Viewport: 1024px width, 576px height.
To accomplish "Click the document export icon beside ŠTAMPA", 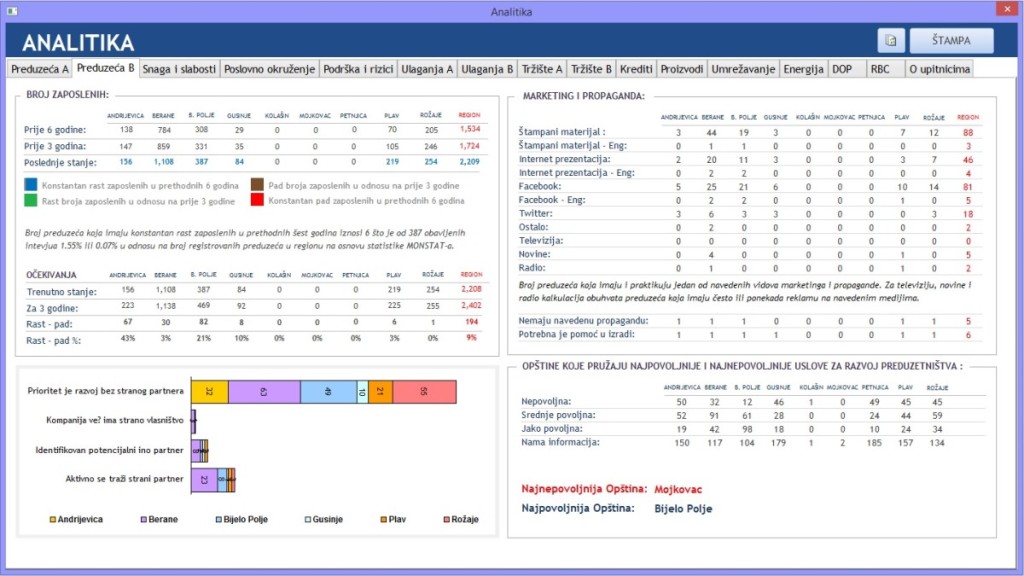I will [x=891, y=40].
